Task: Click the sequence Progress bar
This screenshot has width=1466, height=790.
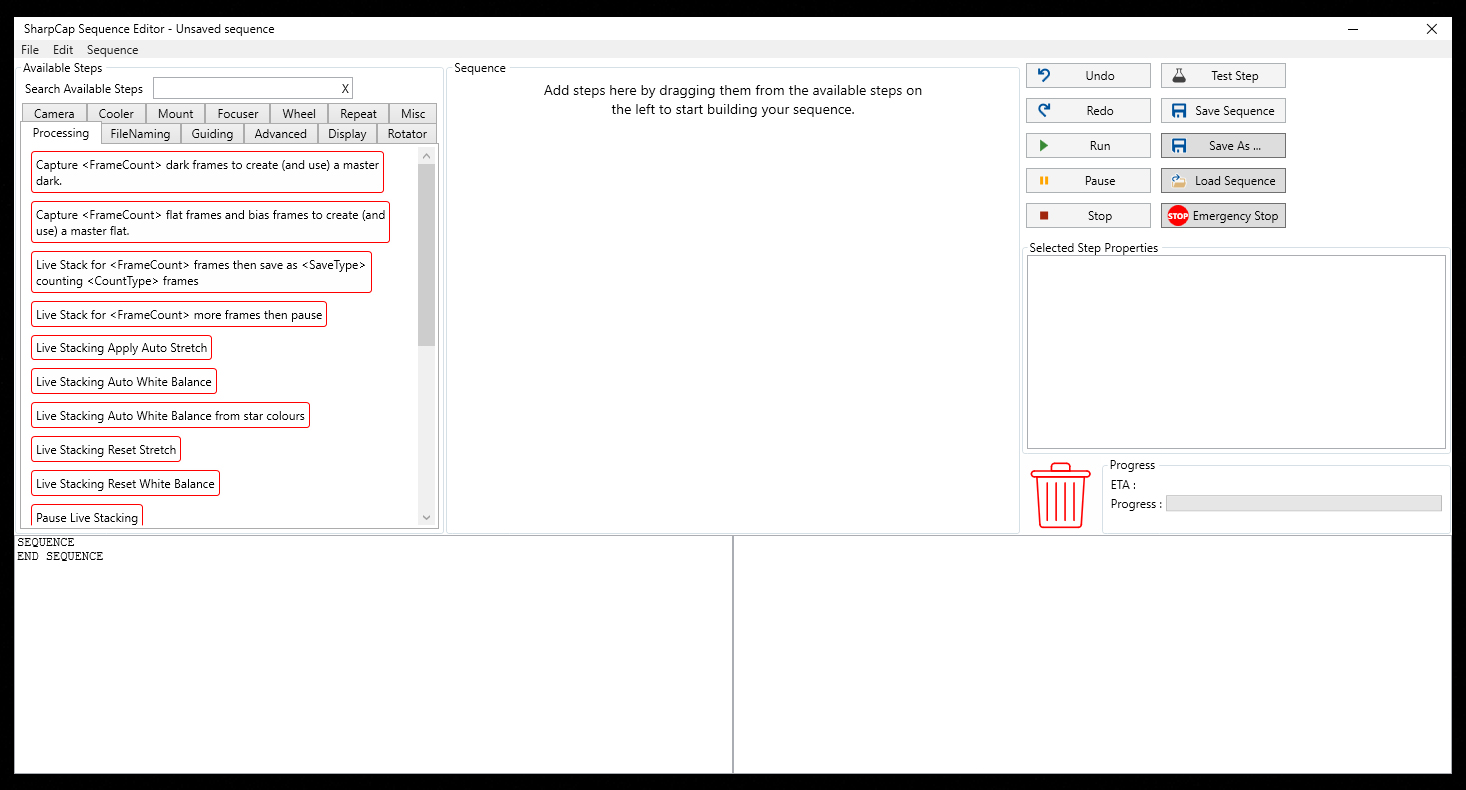Action: (1304, 504)
